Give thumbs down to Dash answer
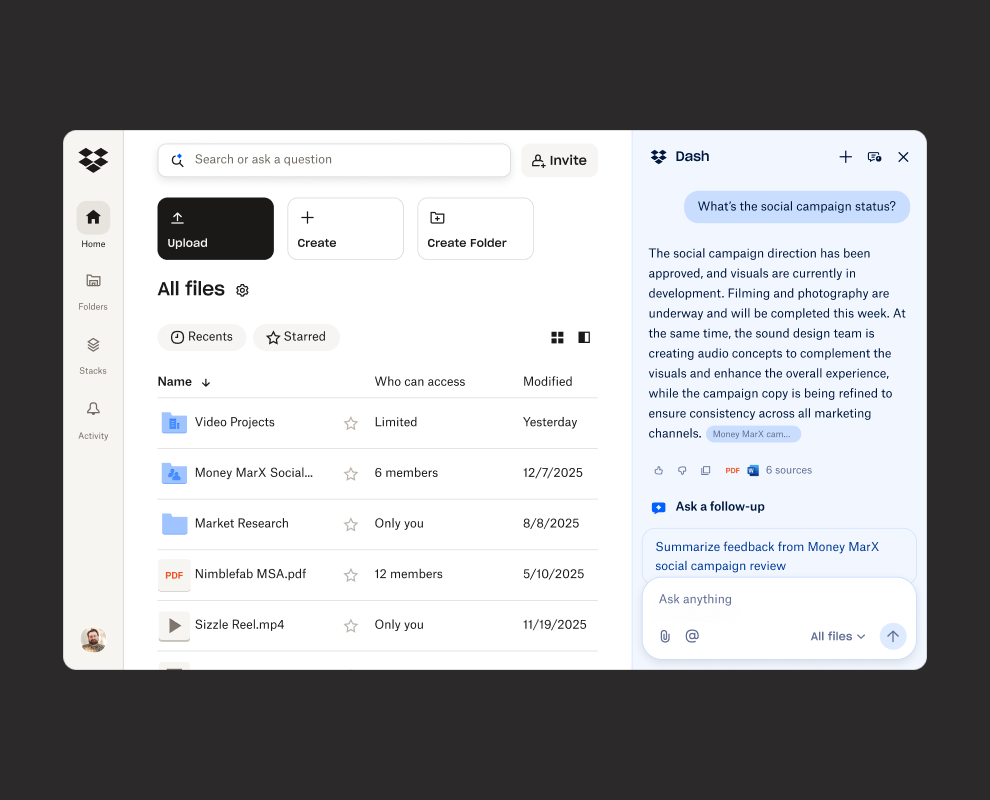The image size is (990, 800). coord(682,470)
